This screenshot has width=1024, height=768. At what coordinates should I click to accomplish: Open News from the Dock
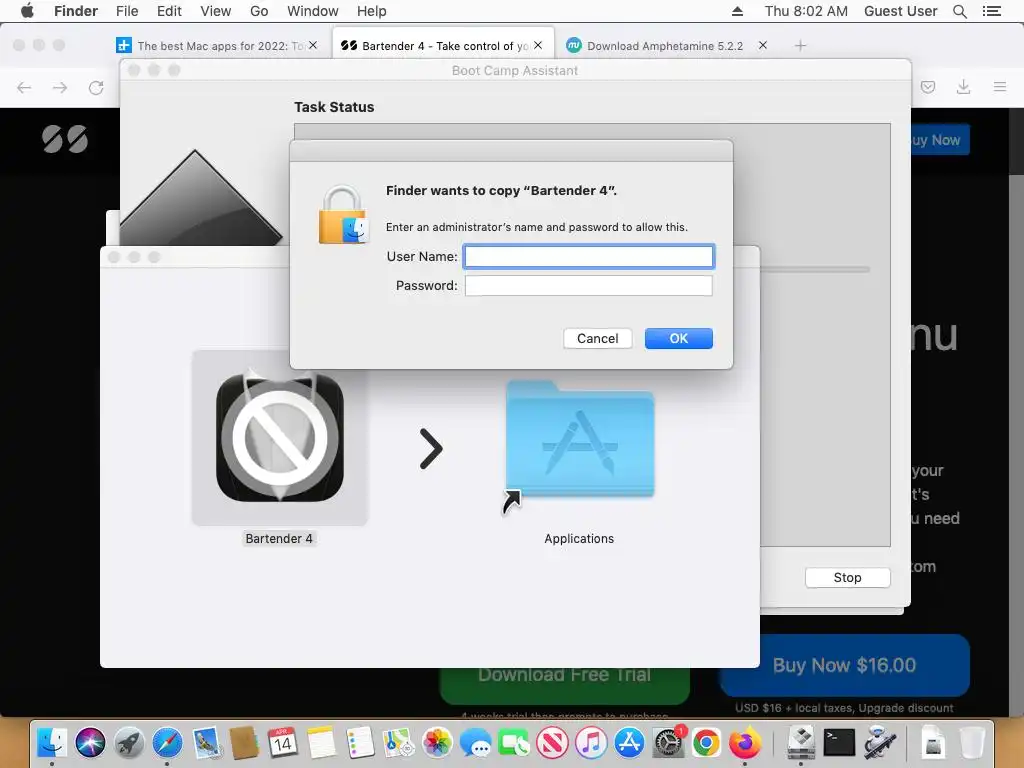tap(552, 743)
